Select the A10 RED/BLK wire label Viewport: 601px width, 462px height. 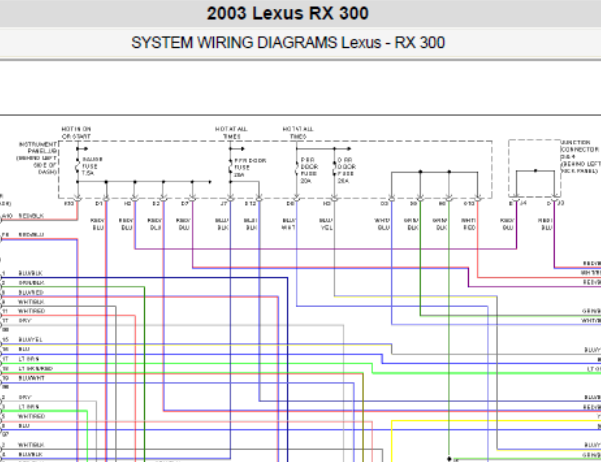point(23,216)
